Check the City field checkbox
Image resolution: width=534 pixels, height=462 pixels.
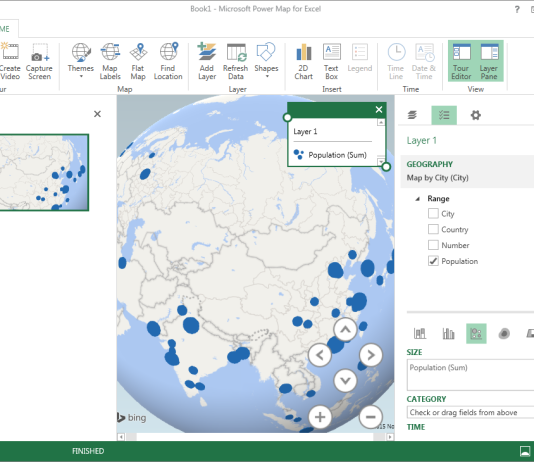click(433, 213)
